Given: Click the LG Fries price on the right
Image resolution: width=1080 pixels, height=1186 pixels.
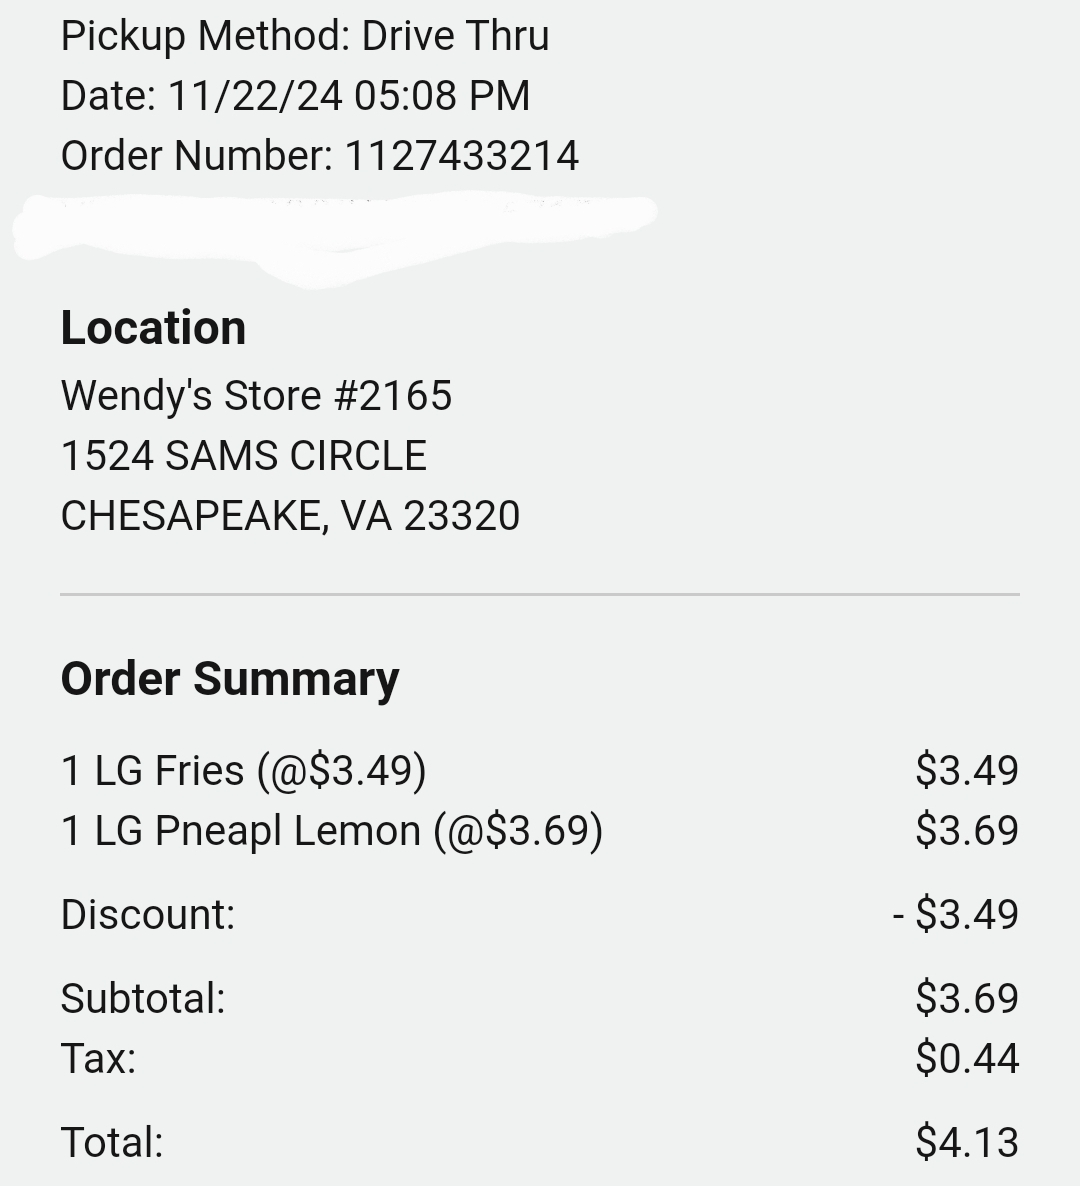Looking at the screenshot, I should click(x=966, y=771).
